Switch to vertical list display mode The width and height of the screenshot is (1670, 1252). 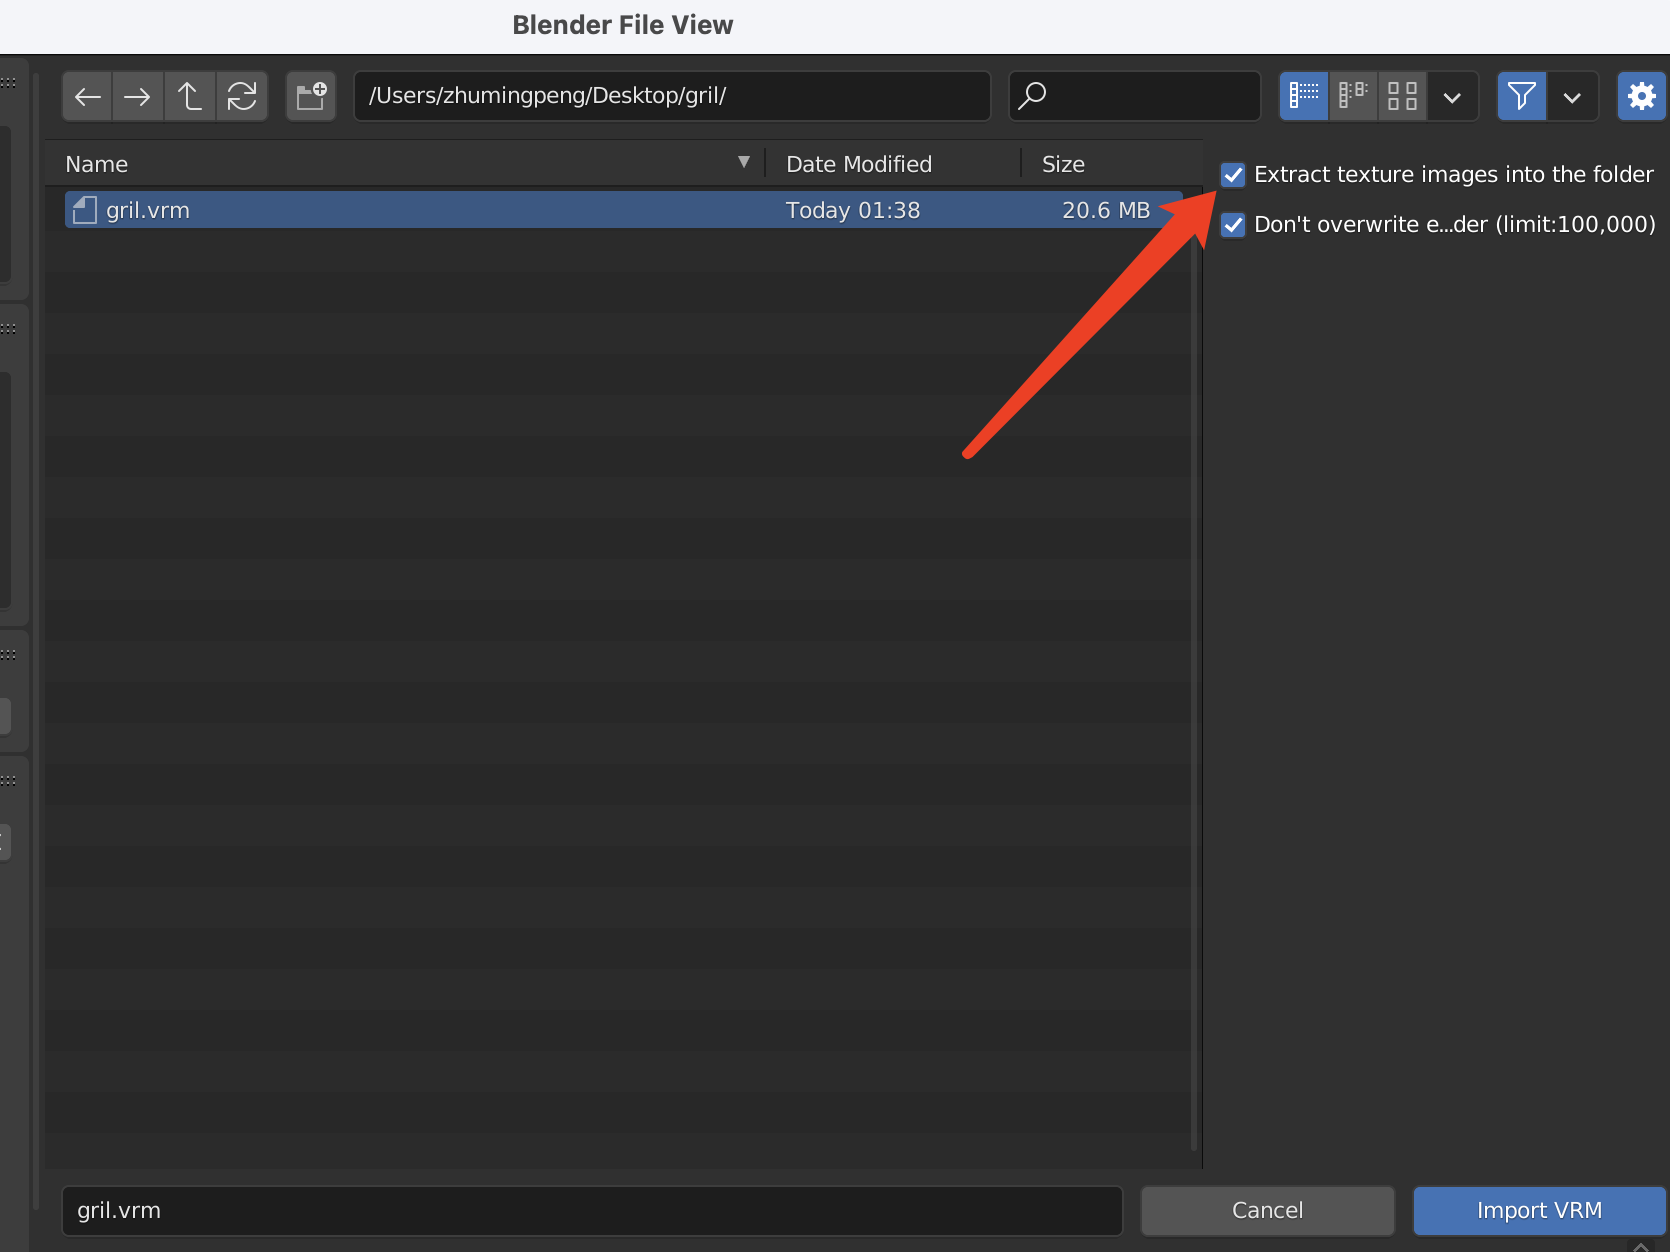pos(1303,96)
